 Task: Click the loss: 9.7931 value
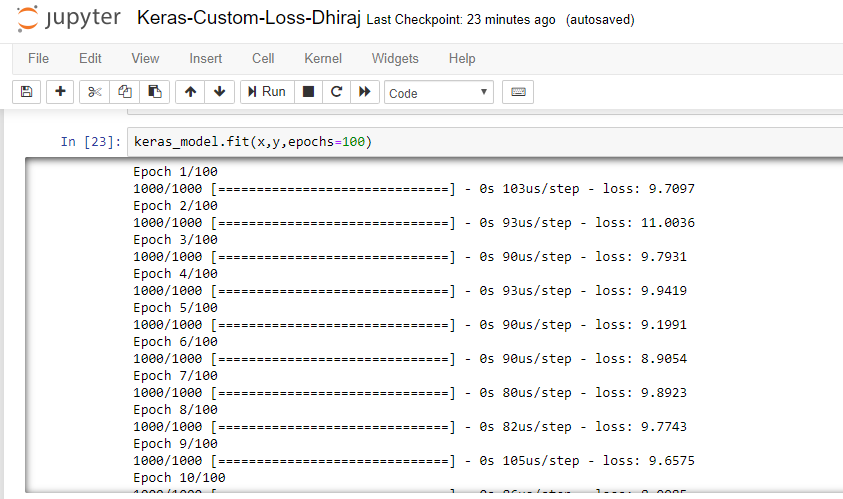(x=641, y=256)
